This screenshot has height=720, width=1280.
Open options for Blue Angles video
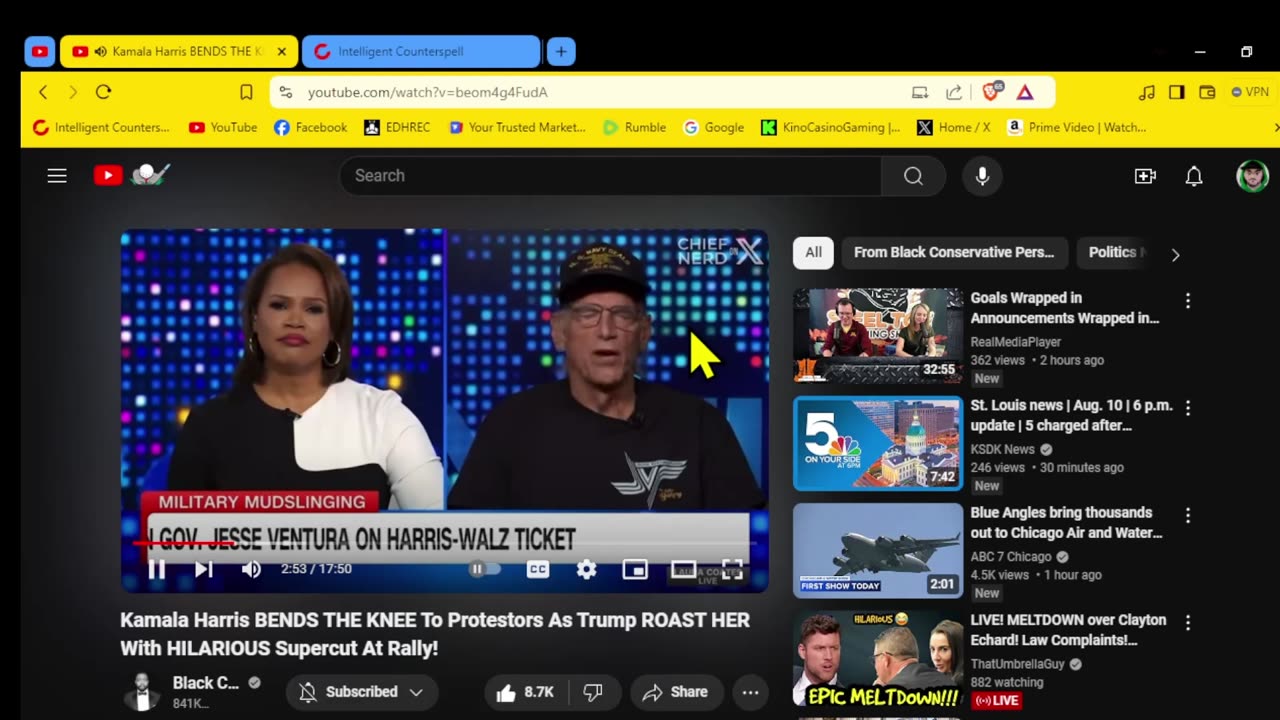[x=1188, y=515]
